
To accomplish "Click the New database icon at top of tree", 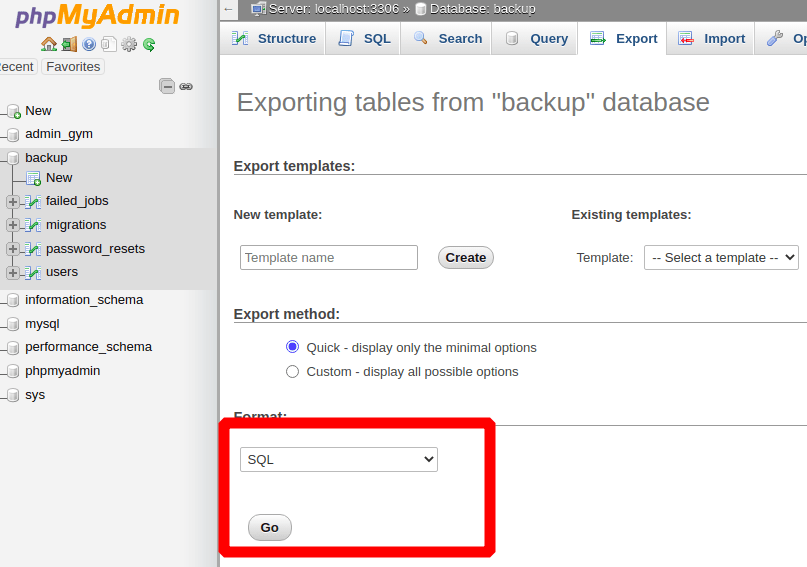I will tap(14, 112).
